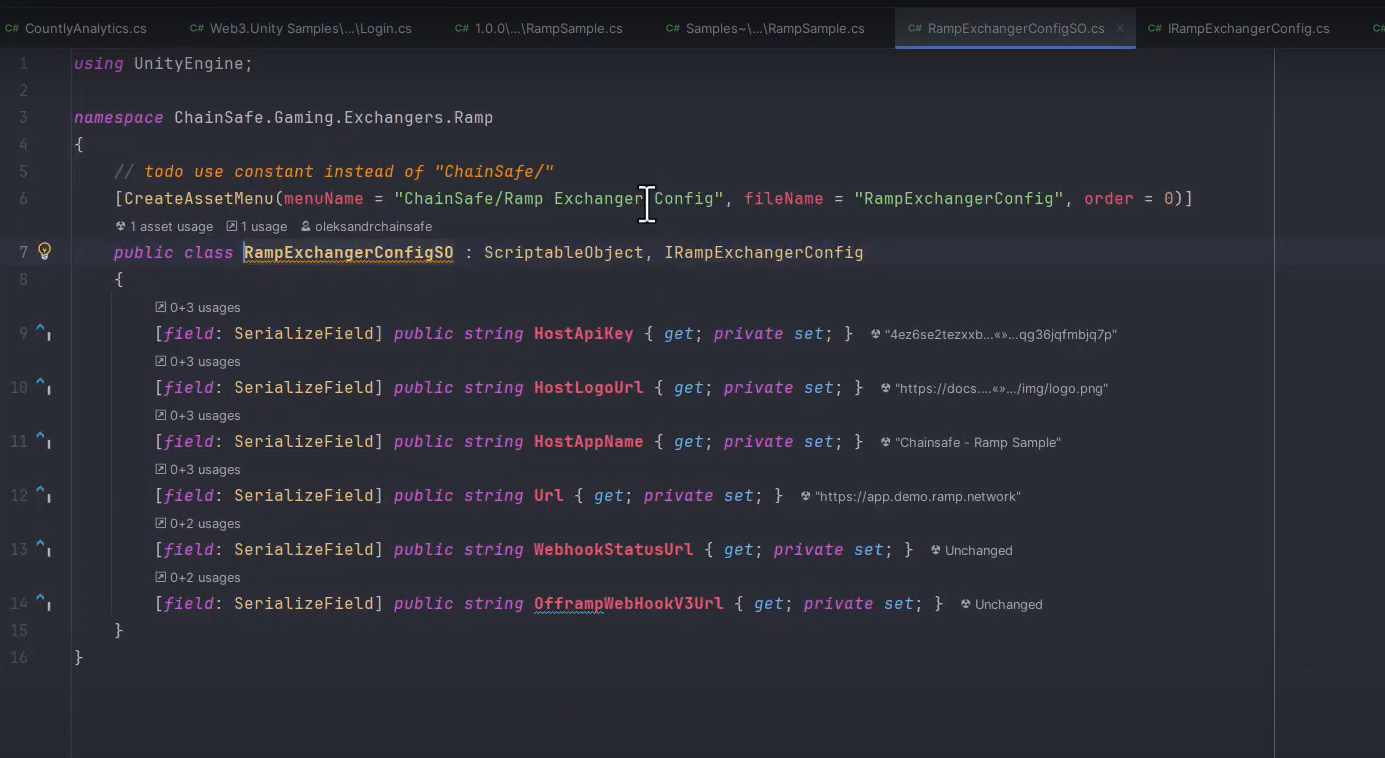Viewport: 1385px width, 758px height.
Task: Click the Unity serialized value hint for Url
Action: pyautogui.click(x=917, y=497)
